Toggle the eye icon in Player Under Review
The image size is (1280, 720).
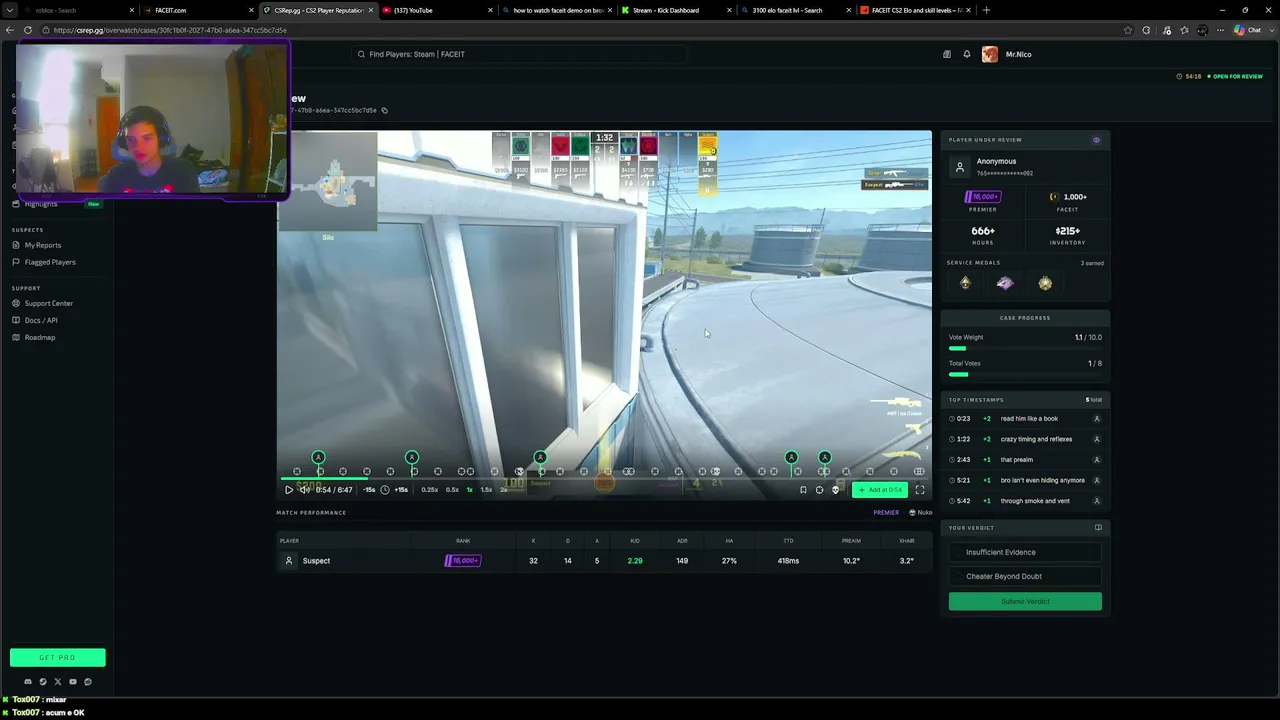[x=1096, y=140]
